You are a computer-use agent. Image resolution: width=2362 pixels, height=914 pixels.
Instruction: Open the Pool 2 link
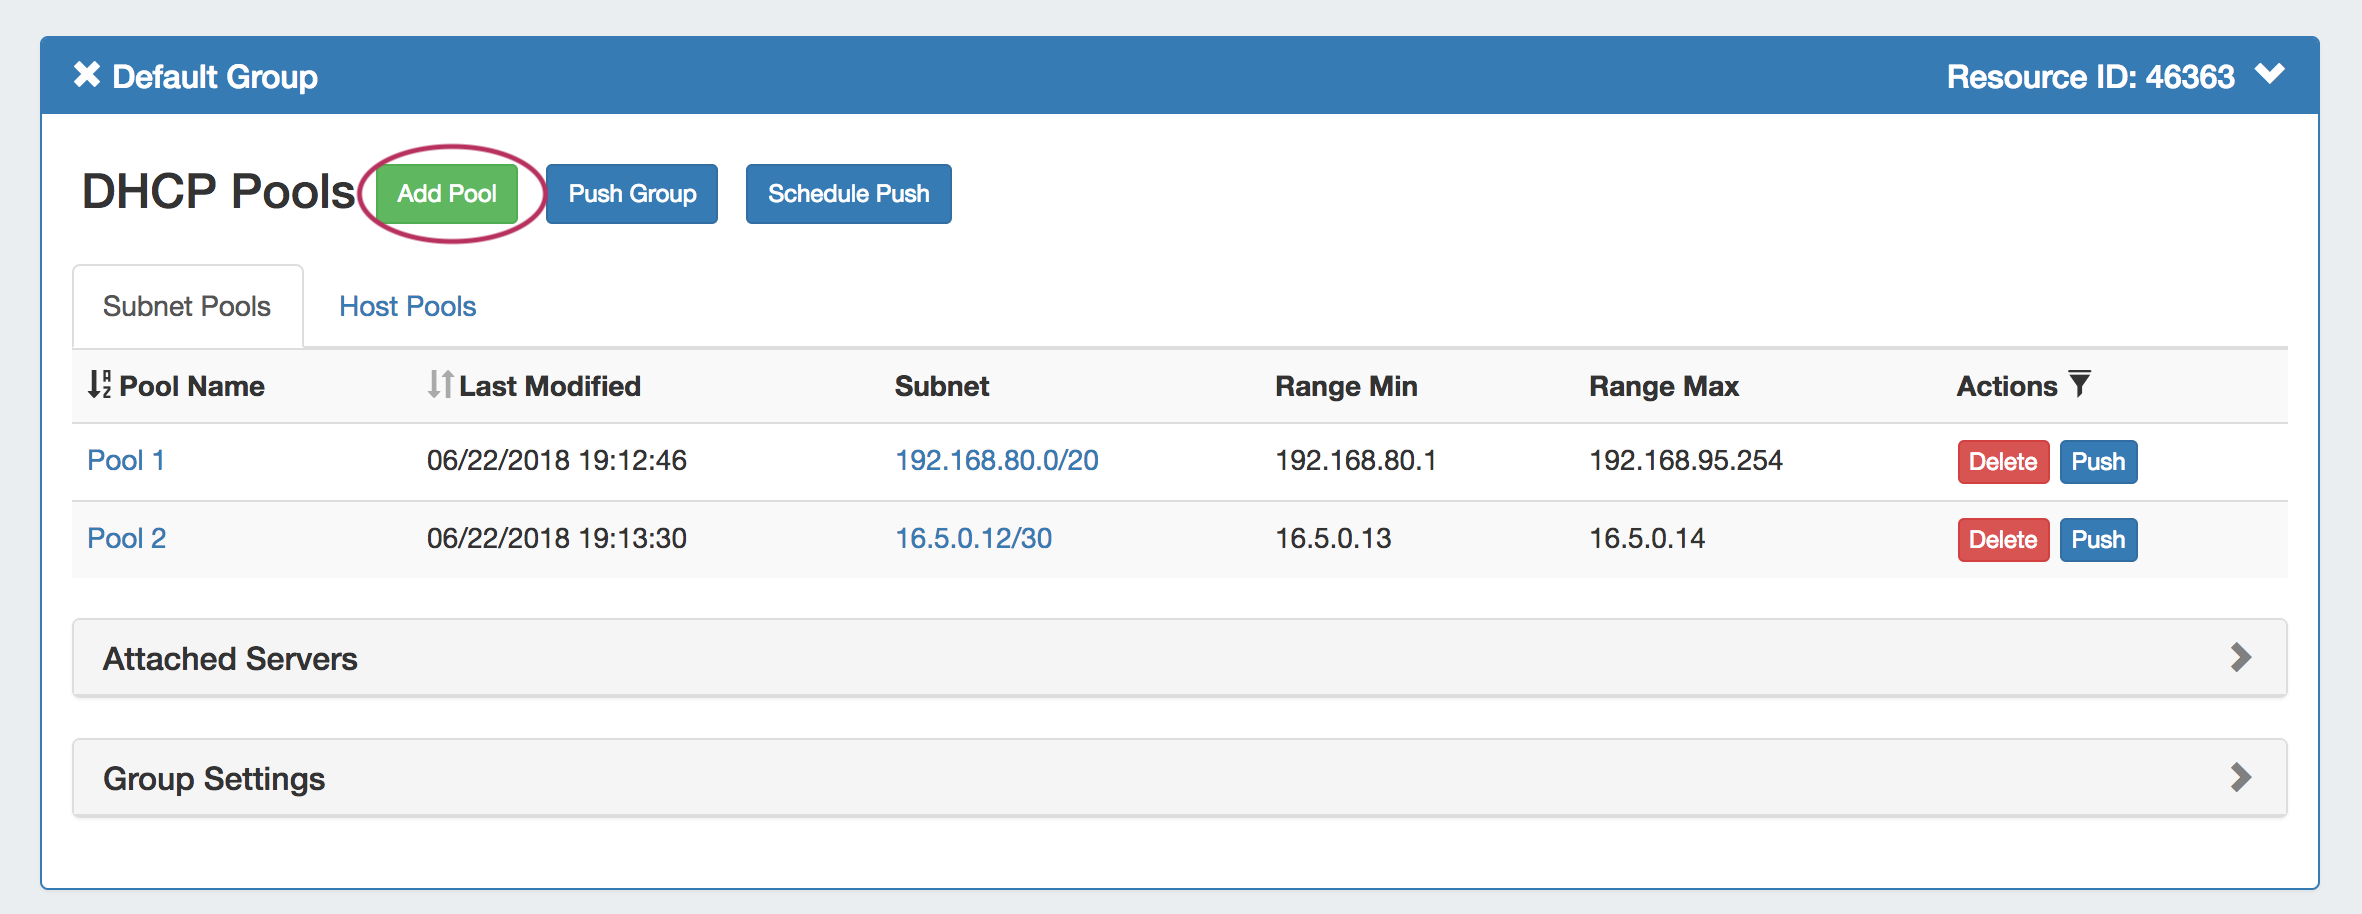pyautogui.click(x=127, y=539)
